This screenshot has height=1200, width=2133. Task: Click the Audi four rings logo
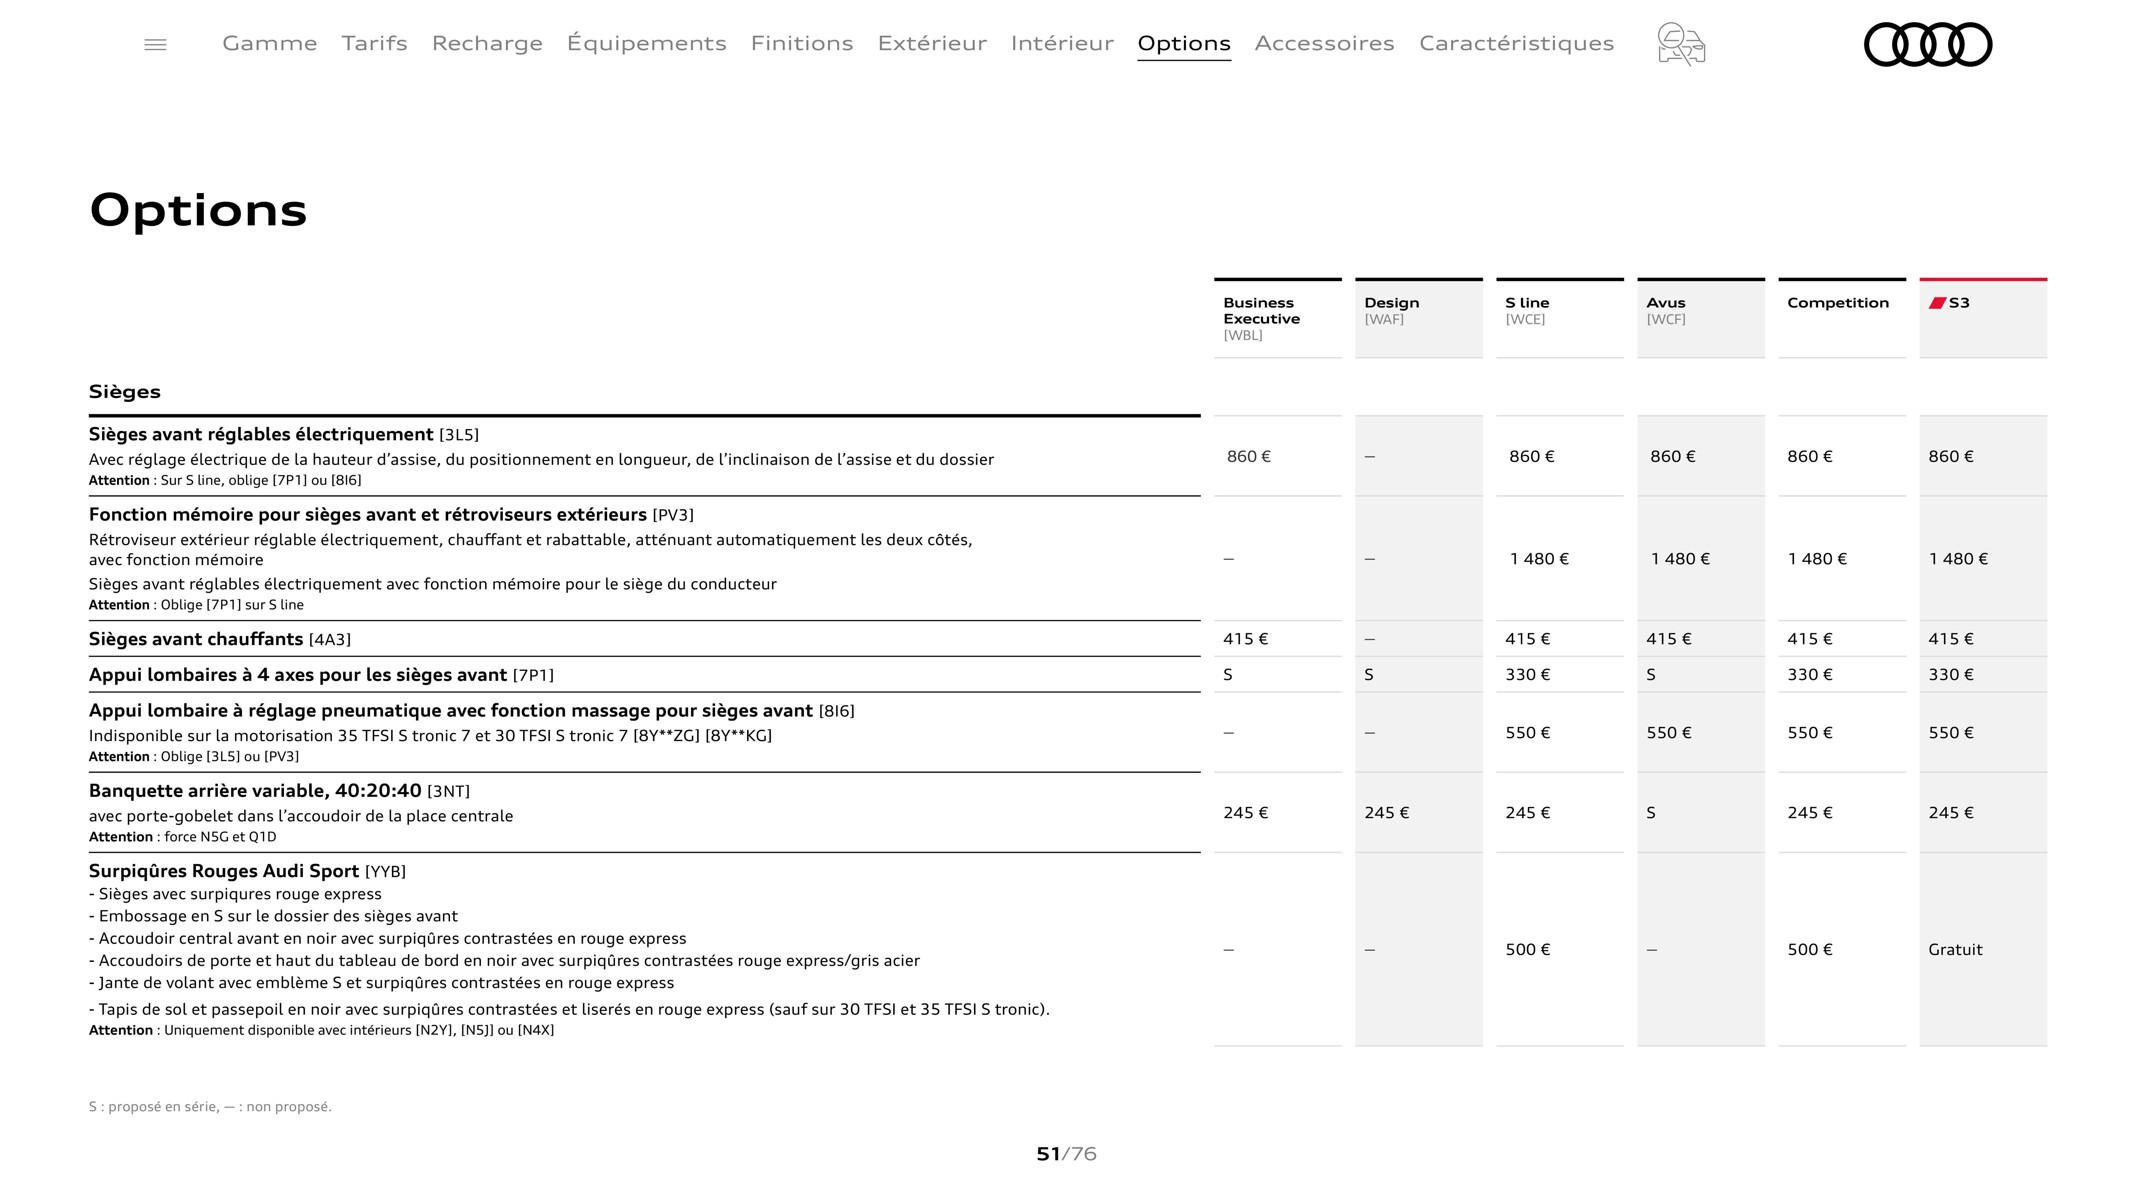tap(1928, 44)
